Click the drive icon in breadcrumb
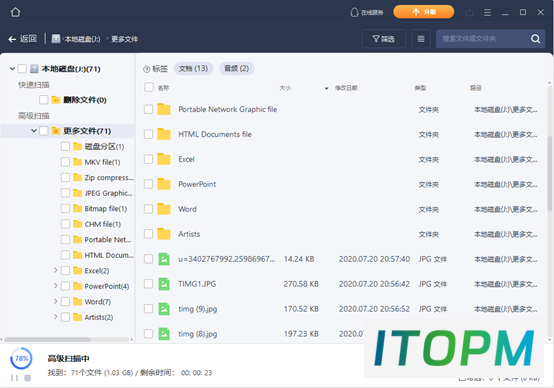The width and height of the screenshot is (554, 388). tap(56, 39)
